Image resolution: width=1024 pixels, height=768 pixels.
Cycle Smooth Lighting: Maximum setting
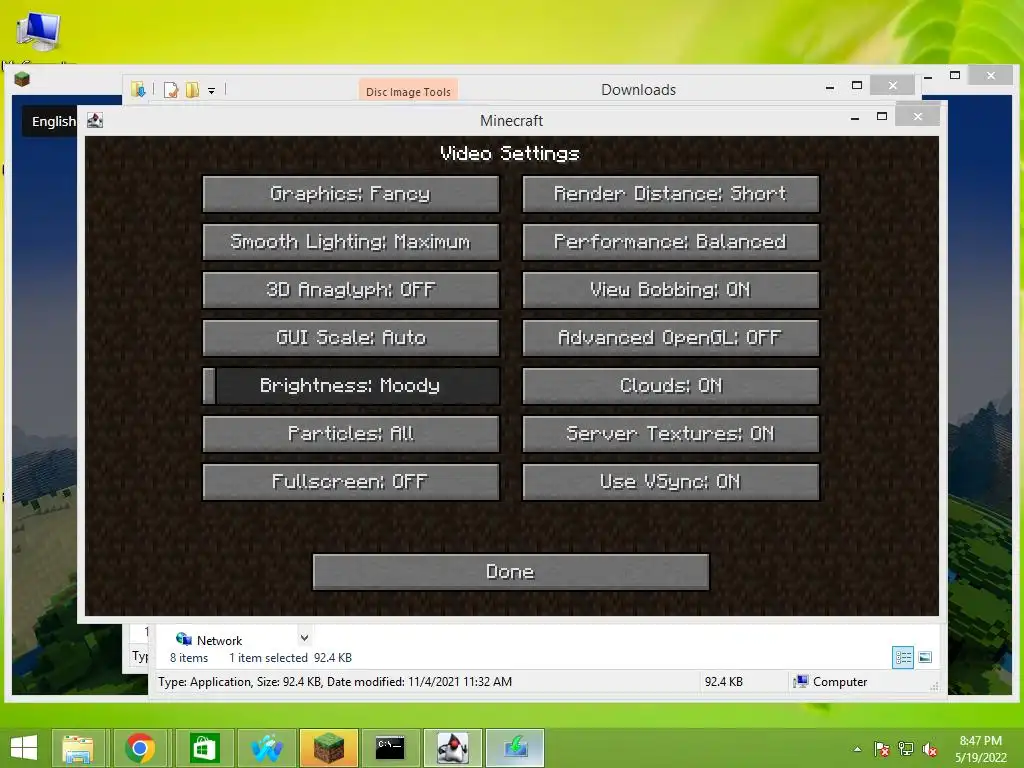pyautogui.click(x=351, y=242)
